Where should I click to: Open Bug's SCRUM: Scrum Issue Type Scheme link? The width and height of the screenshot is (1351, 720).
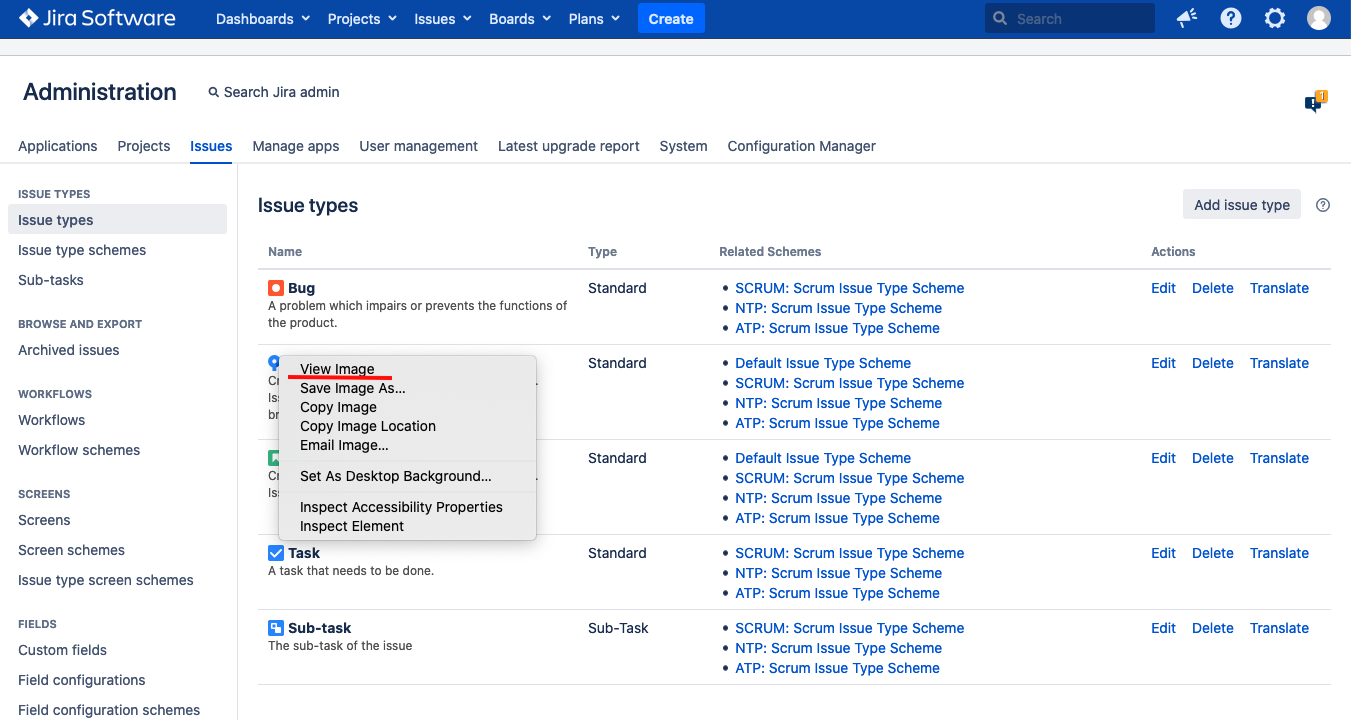(x=850, y=288)
